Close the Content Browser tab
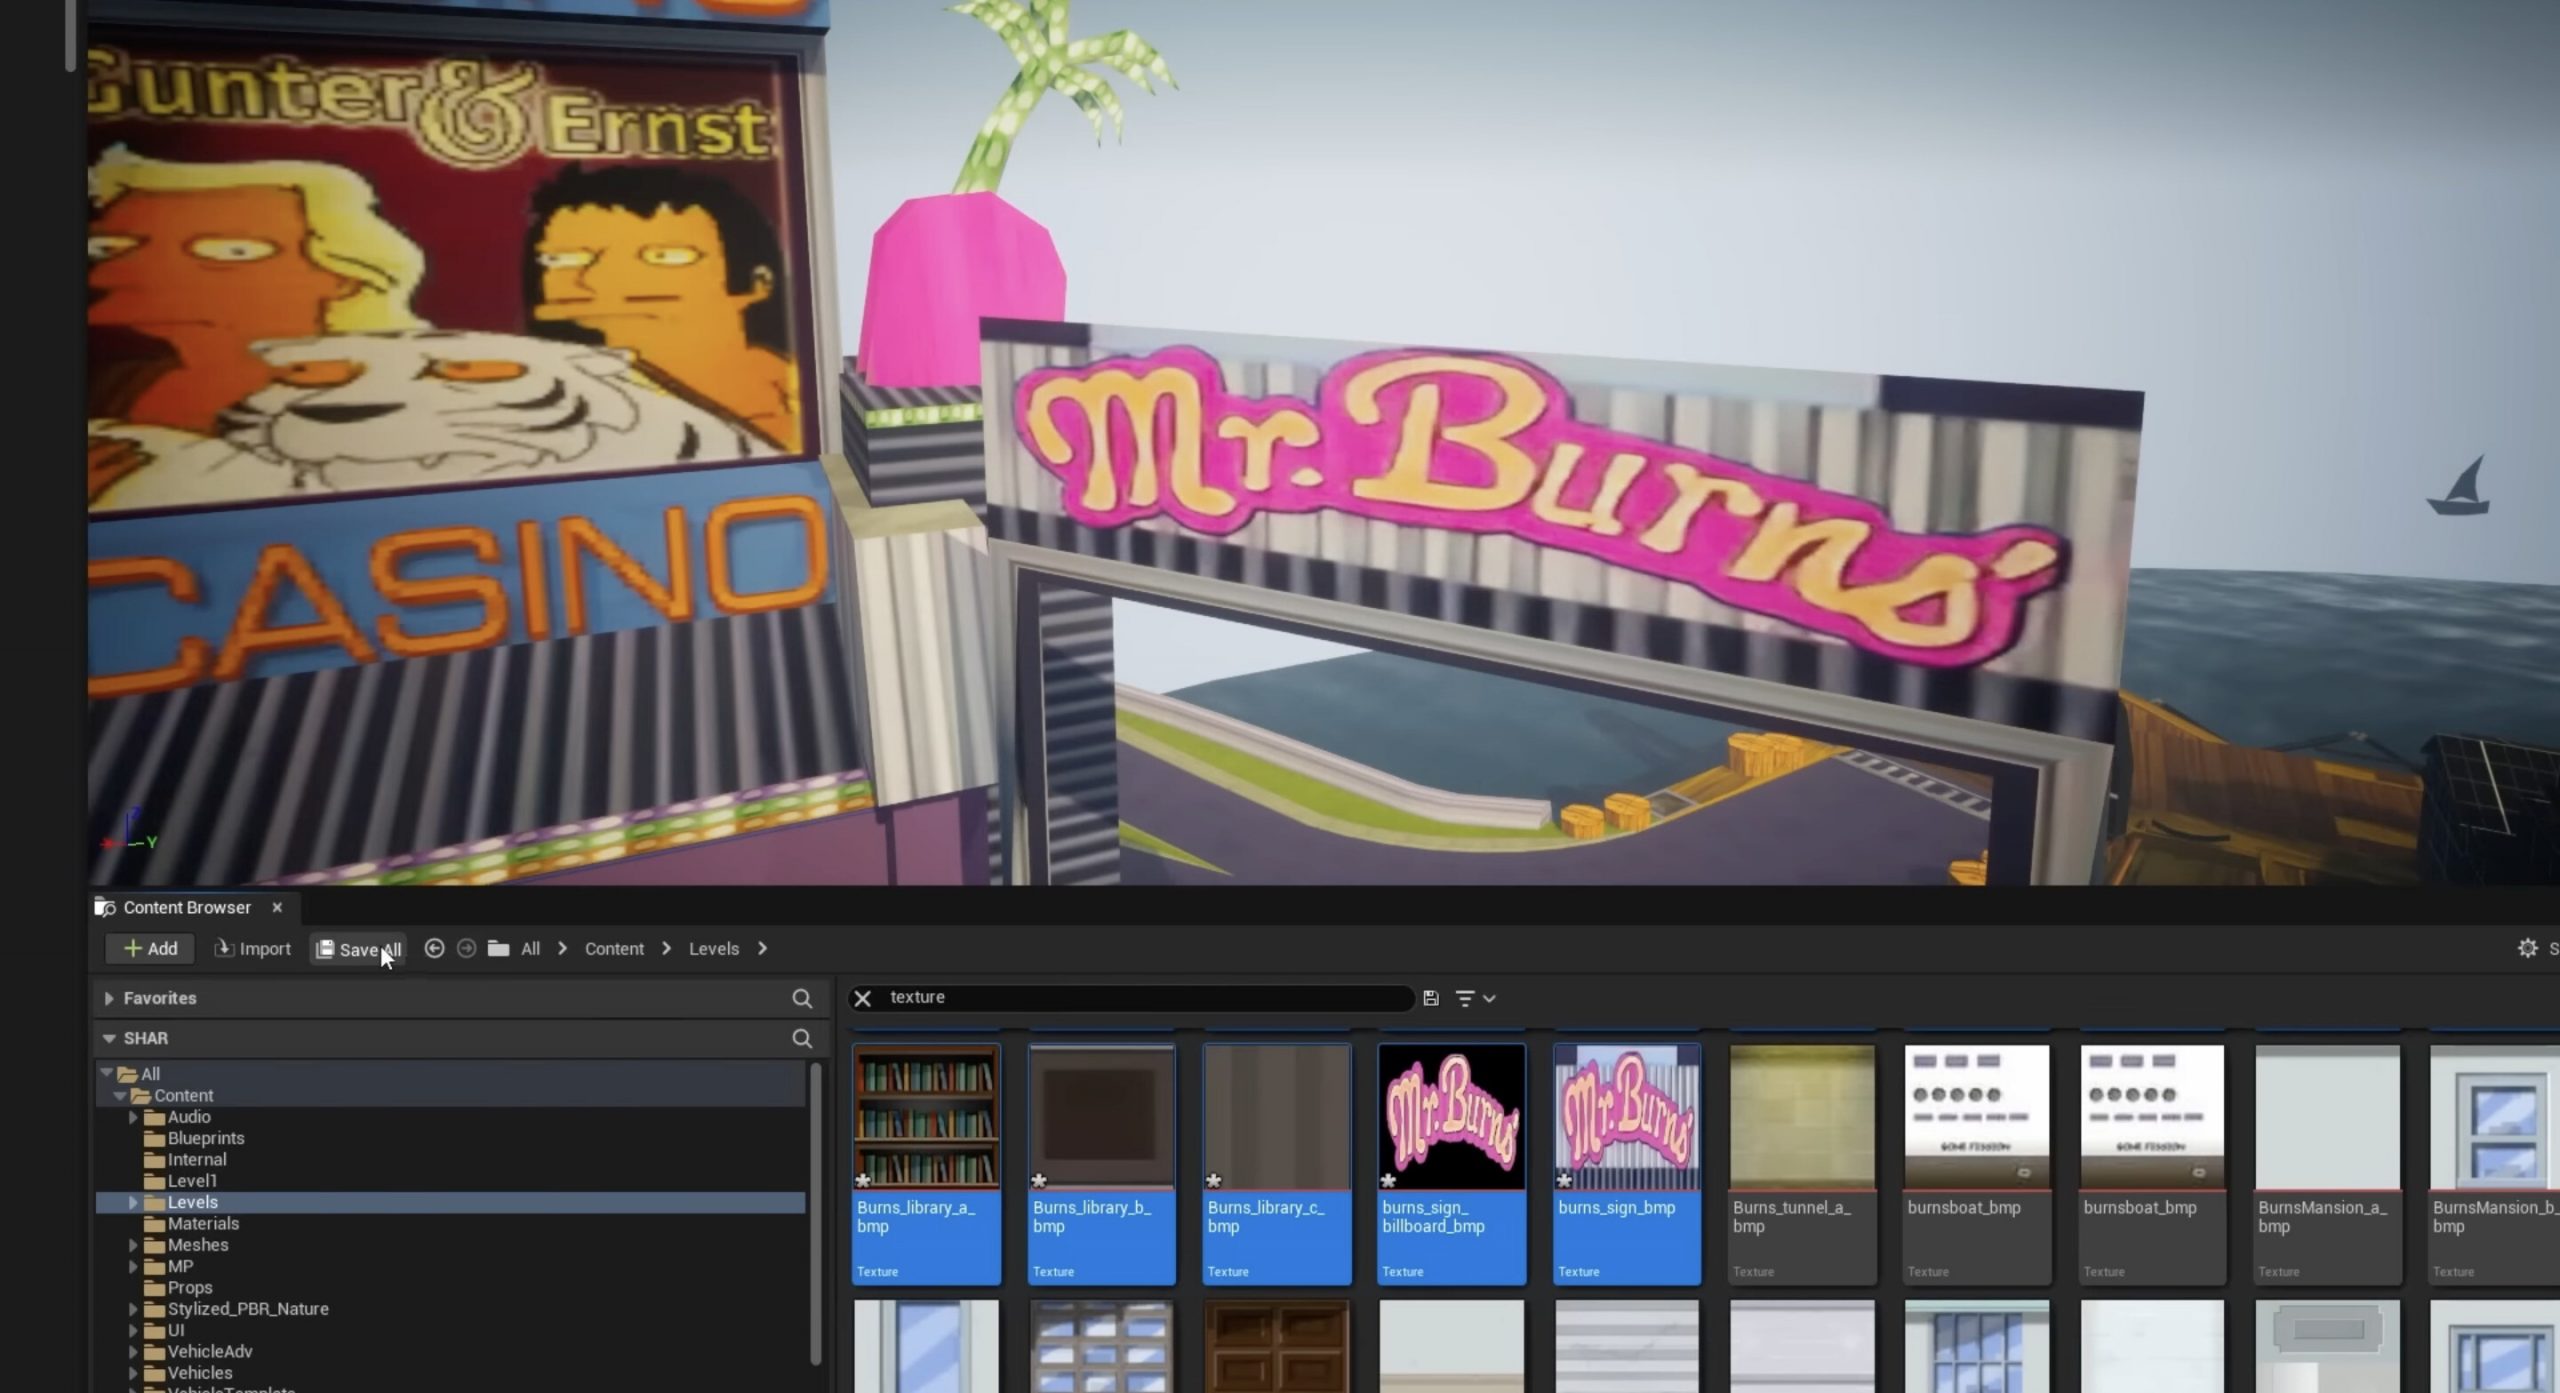Image resolution: width=2560 pixels, height=1393 pixels. tap(277, 907)
